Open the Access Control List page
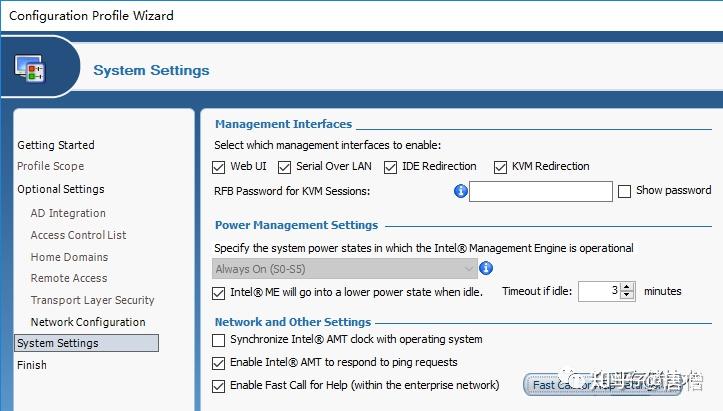Screen dimensions: 723x411 click(79, 235)
